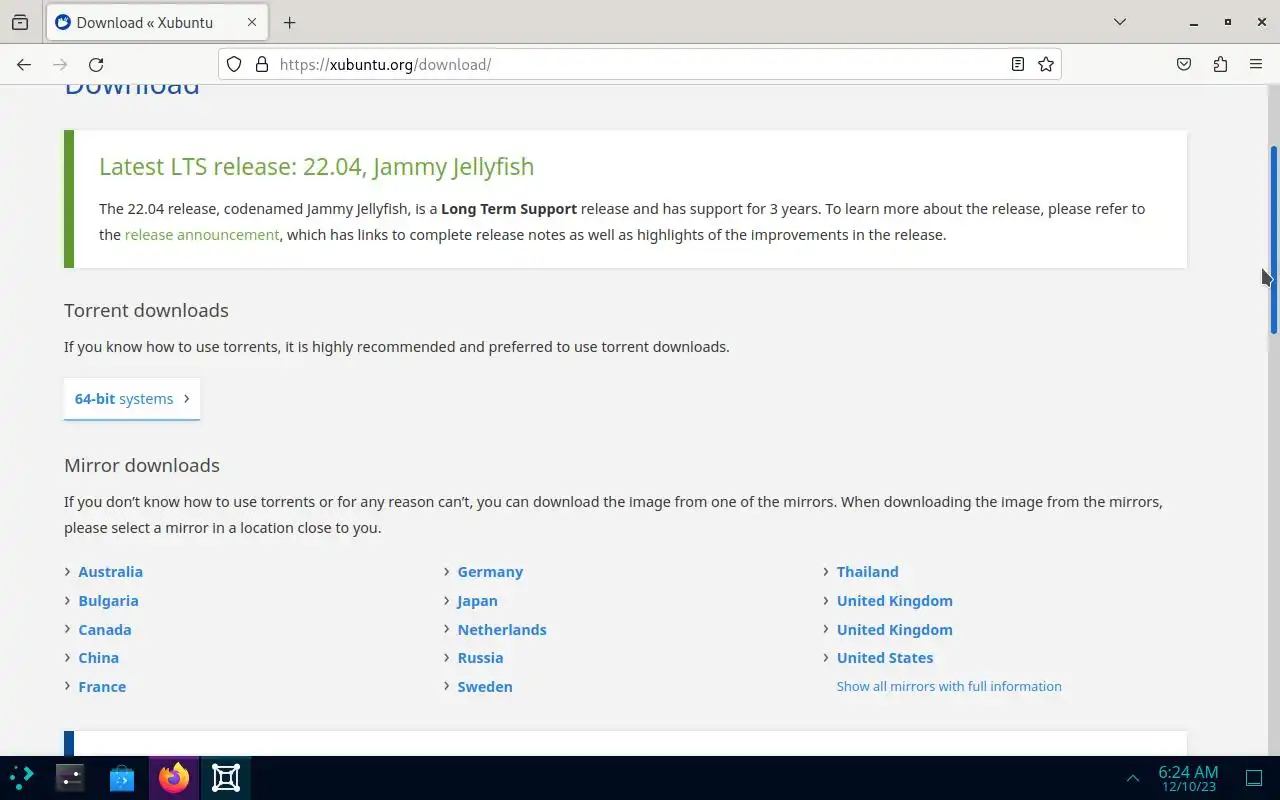
Task: Click the Mirror downloads heading
Action: coord(142,466)
